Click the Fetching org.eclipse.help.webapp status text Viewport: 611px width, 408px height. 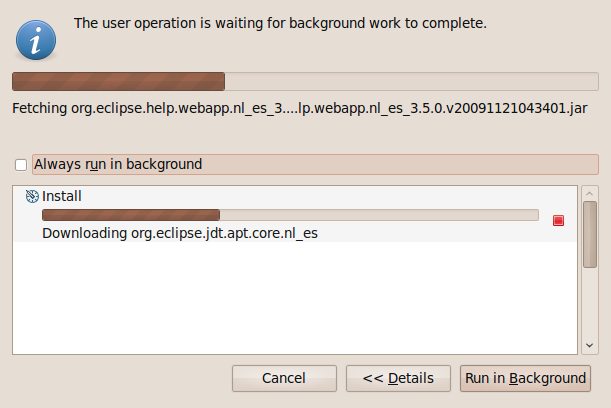click(300, 108)
